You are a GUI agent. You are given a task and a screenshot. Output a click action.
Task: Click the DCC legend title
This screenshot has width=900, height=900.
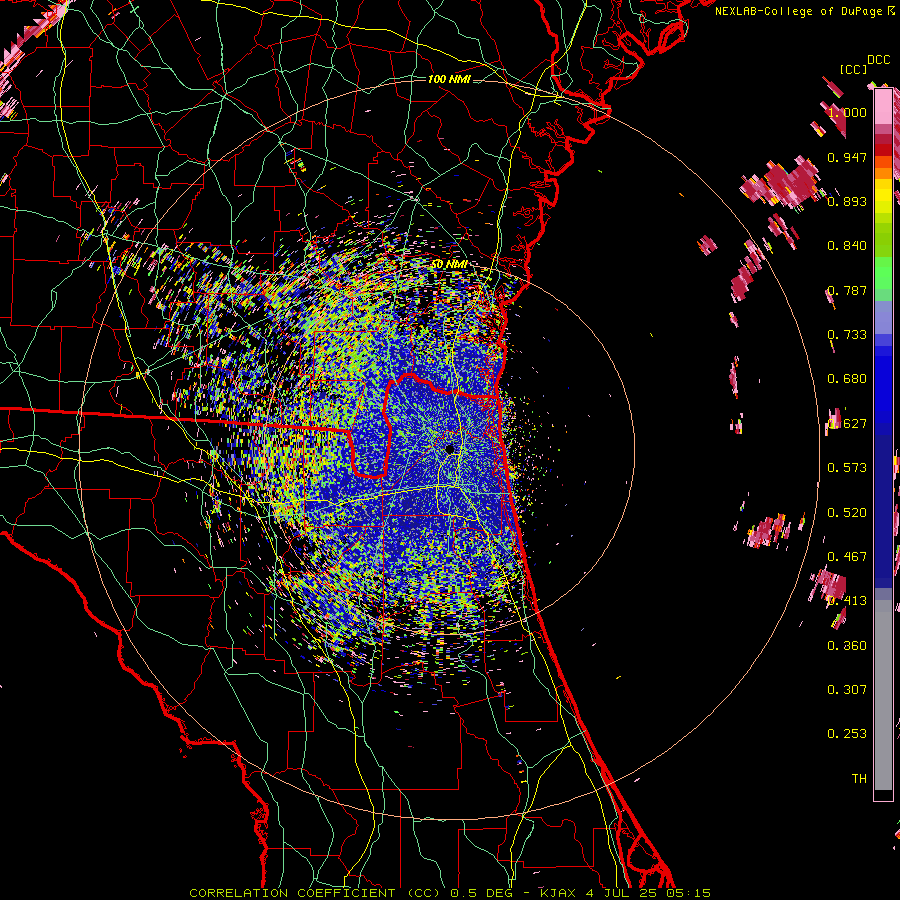click(x=878, y=60)
